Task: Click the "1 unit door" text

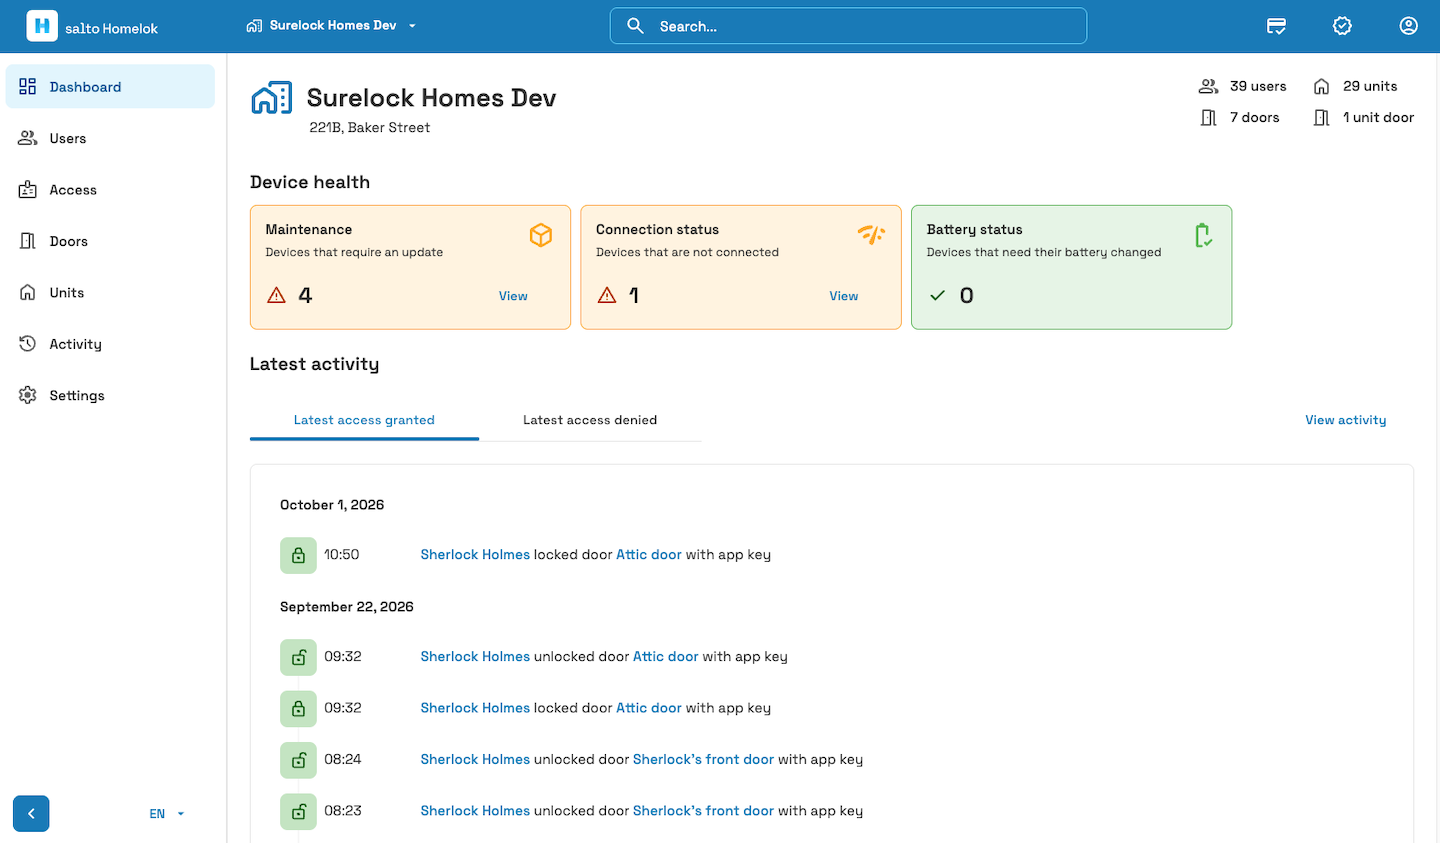Action: pyautogui.click(x=1378, y=118)
